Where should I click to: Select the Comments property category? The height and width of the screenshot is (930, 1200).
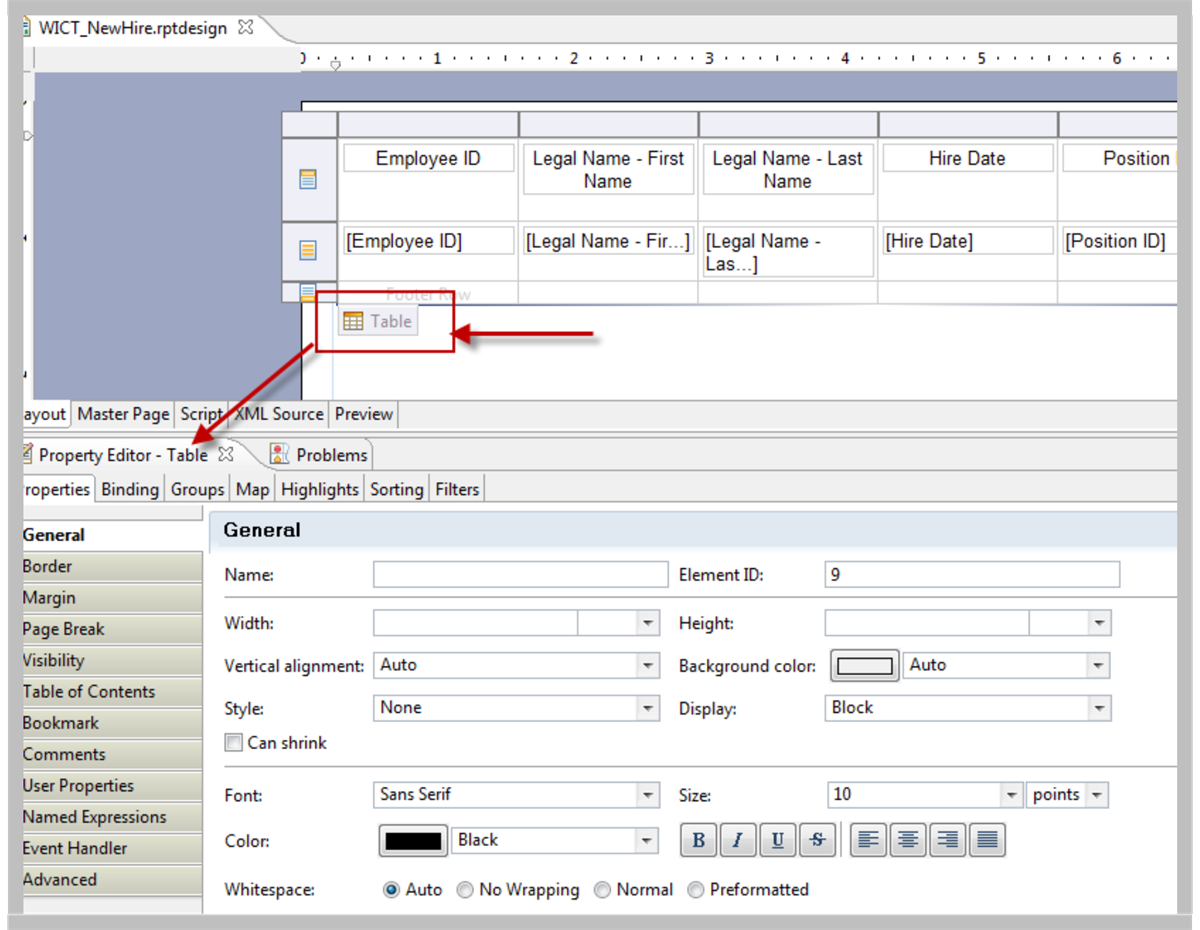110,754
